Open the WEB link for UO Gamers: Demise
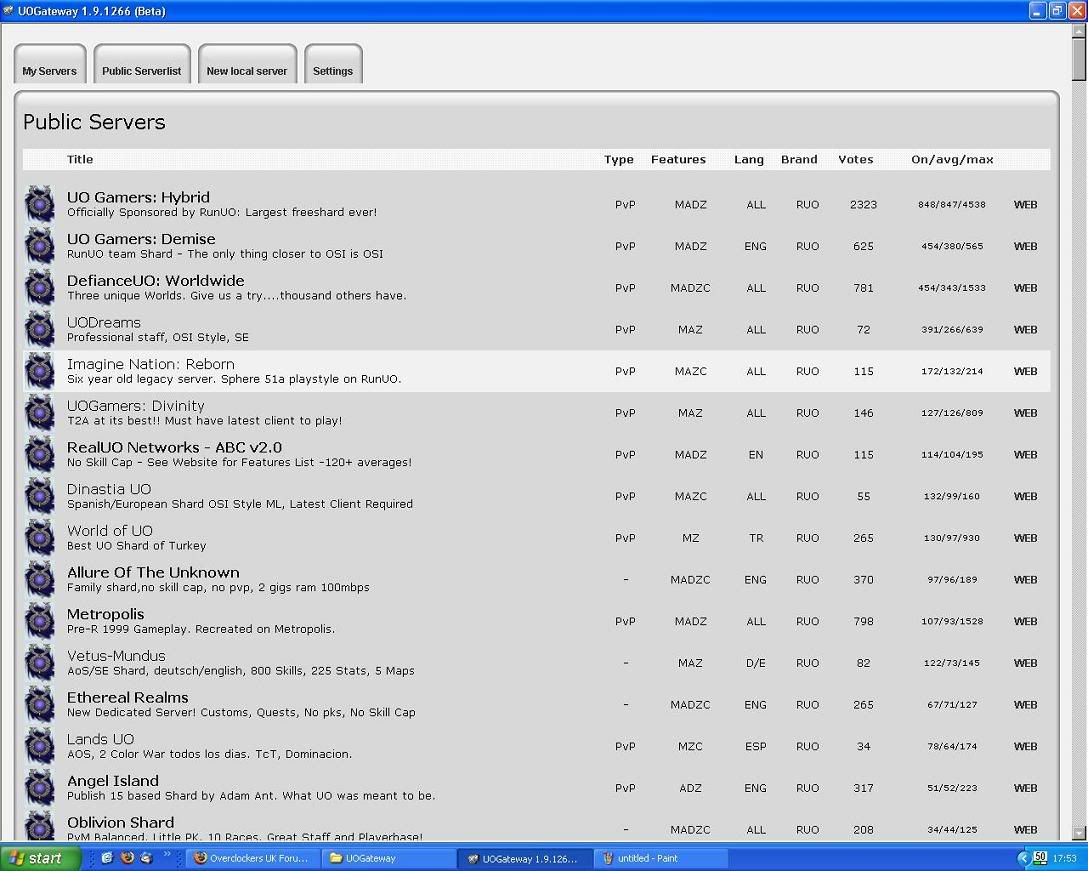 [x=1026, y=246]
